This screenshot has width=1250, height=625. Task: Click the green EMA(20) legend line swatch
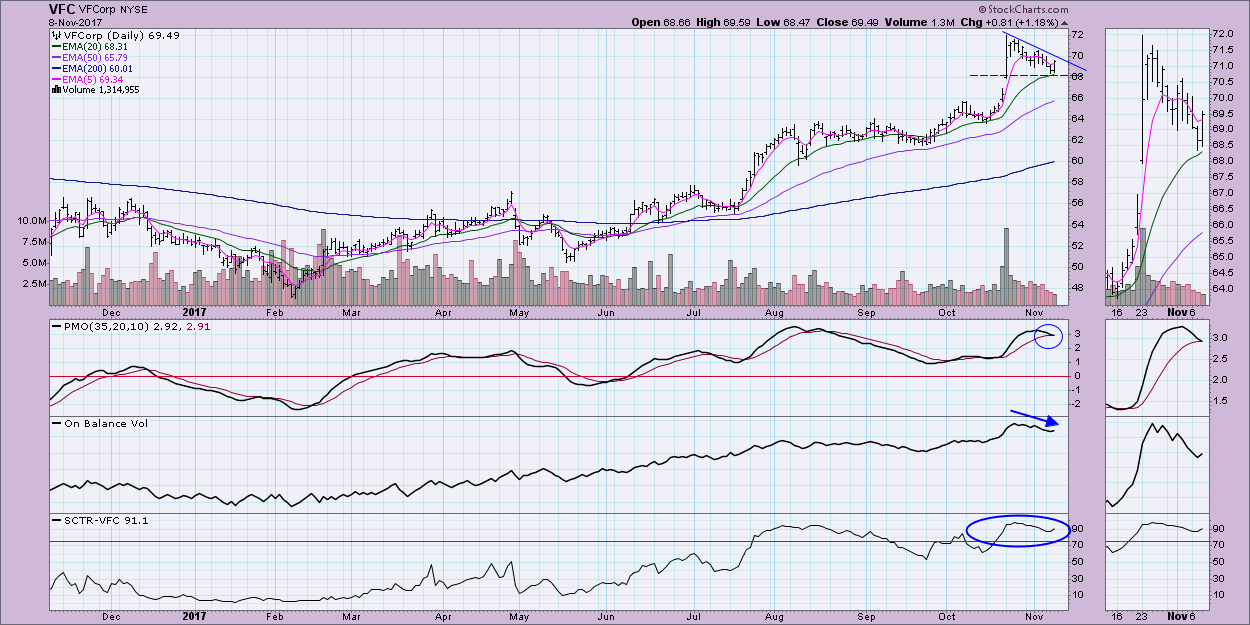(57, 45)
